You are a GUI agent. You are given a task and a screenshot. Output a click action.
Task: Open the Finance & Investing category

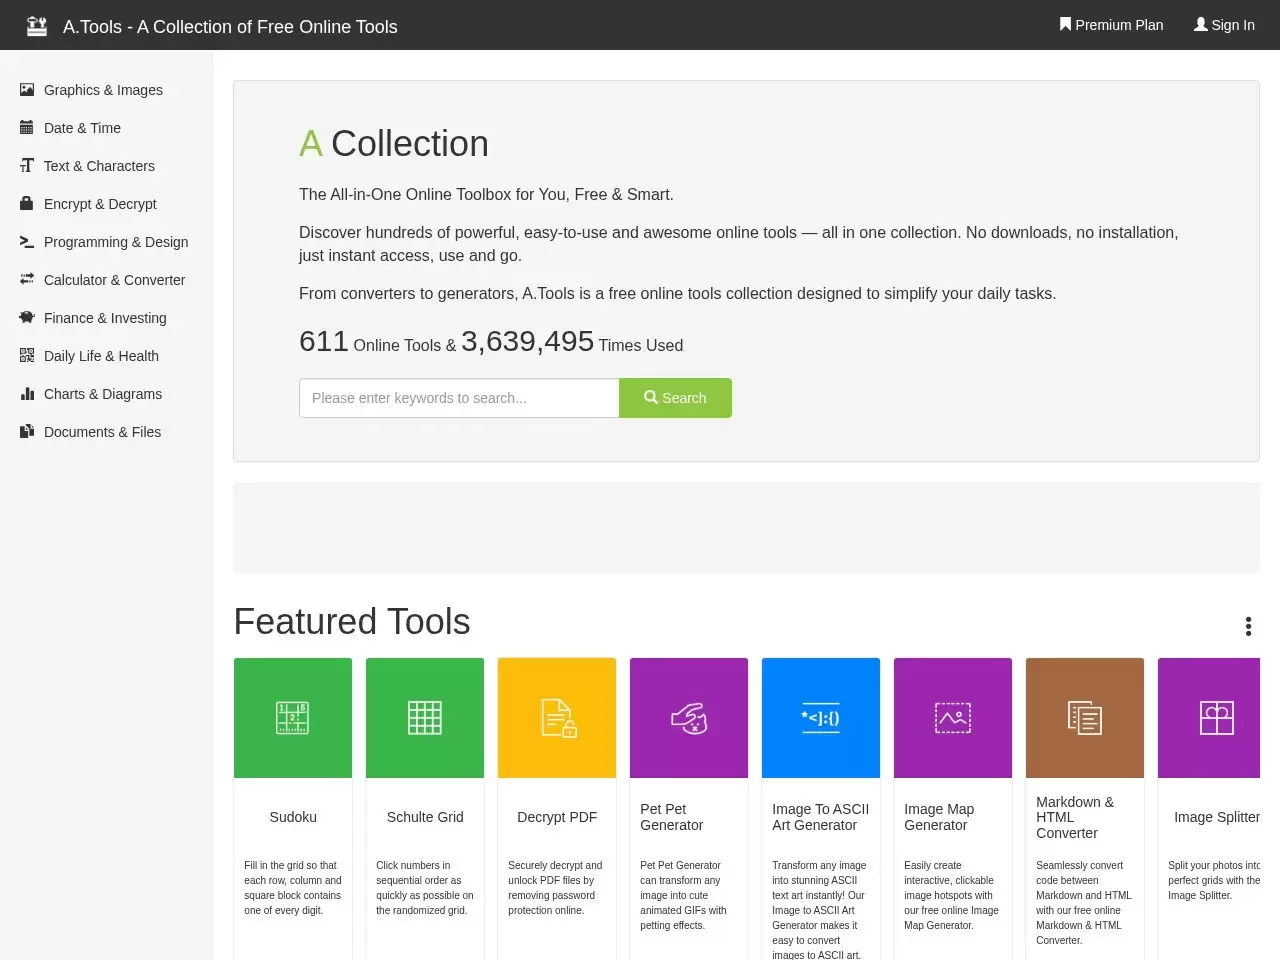click(x=105, y=318)
